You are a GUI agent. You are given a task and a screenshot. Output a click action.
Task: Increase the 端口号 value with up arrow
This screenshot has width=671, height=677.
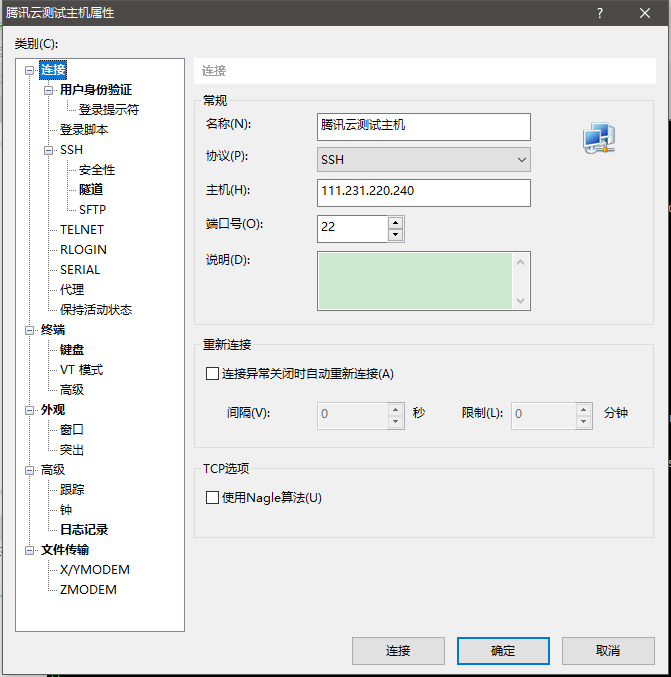pyautogui.click(x=396, y=223)
